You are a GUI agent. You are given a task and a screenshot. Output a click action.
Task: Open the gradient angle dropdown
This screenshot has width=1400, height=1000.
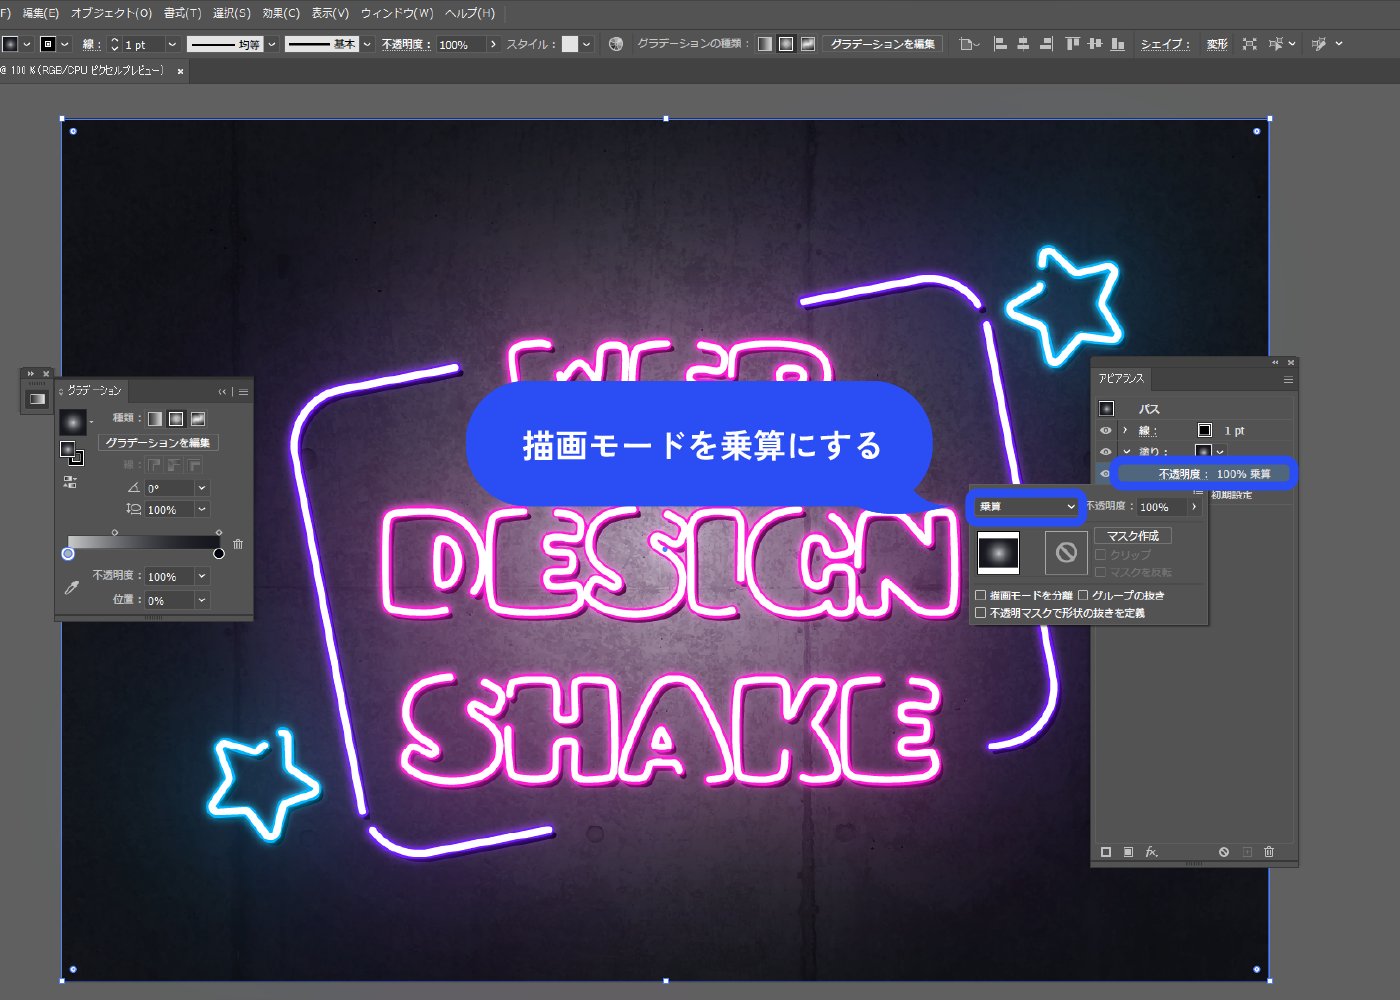pos(202,488)
